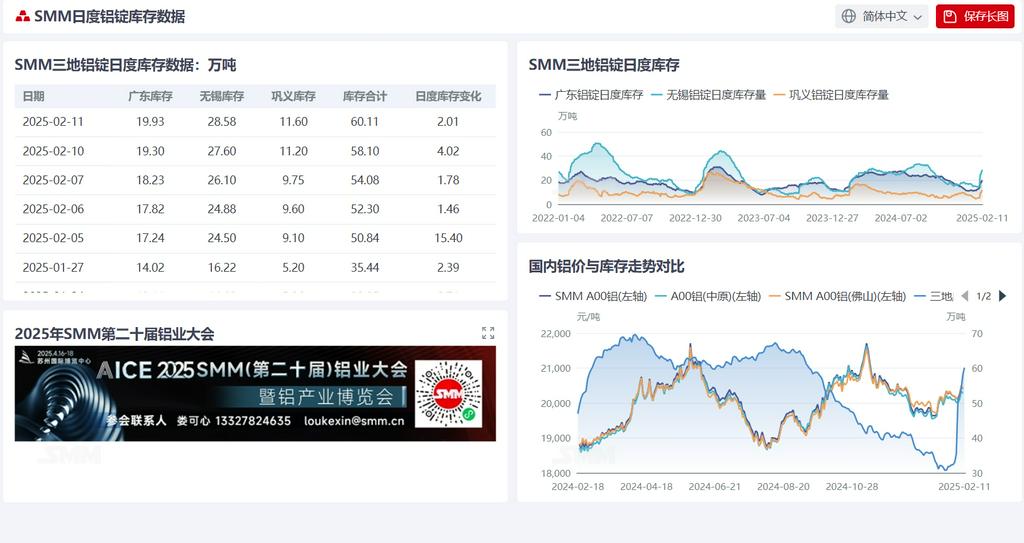Click the QR code on the banner

click(x=449, y=394)
